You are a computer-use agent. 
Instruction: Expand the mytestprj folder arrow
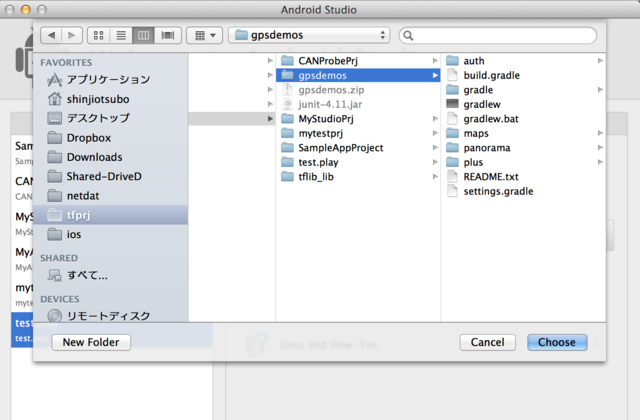tap(435, 133)
